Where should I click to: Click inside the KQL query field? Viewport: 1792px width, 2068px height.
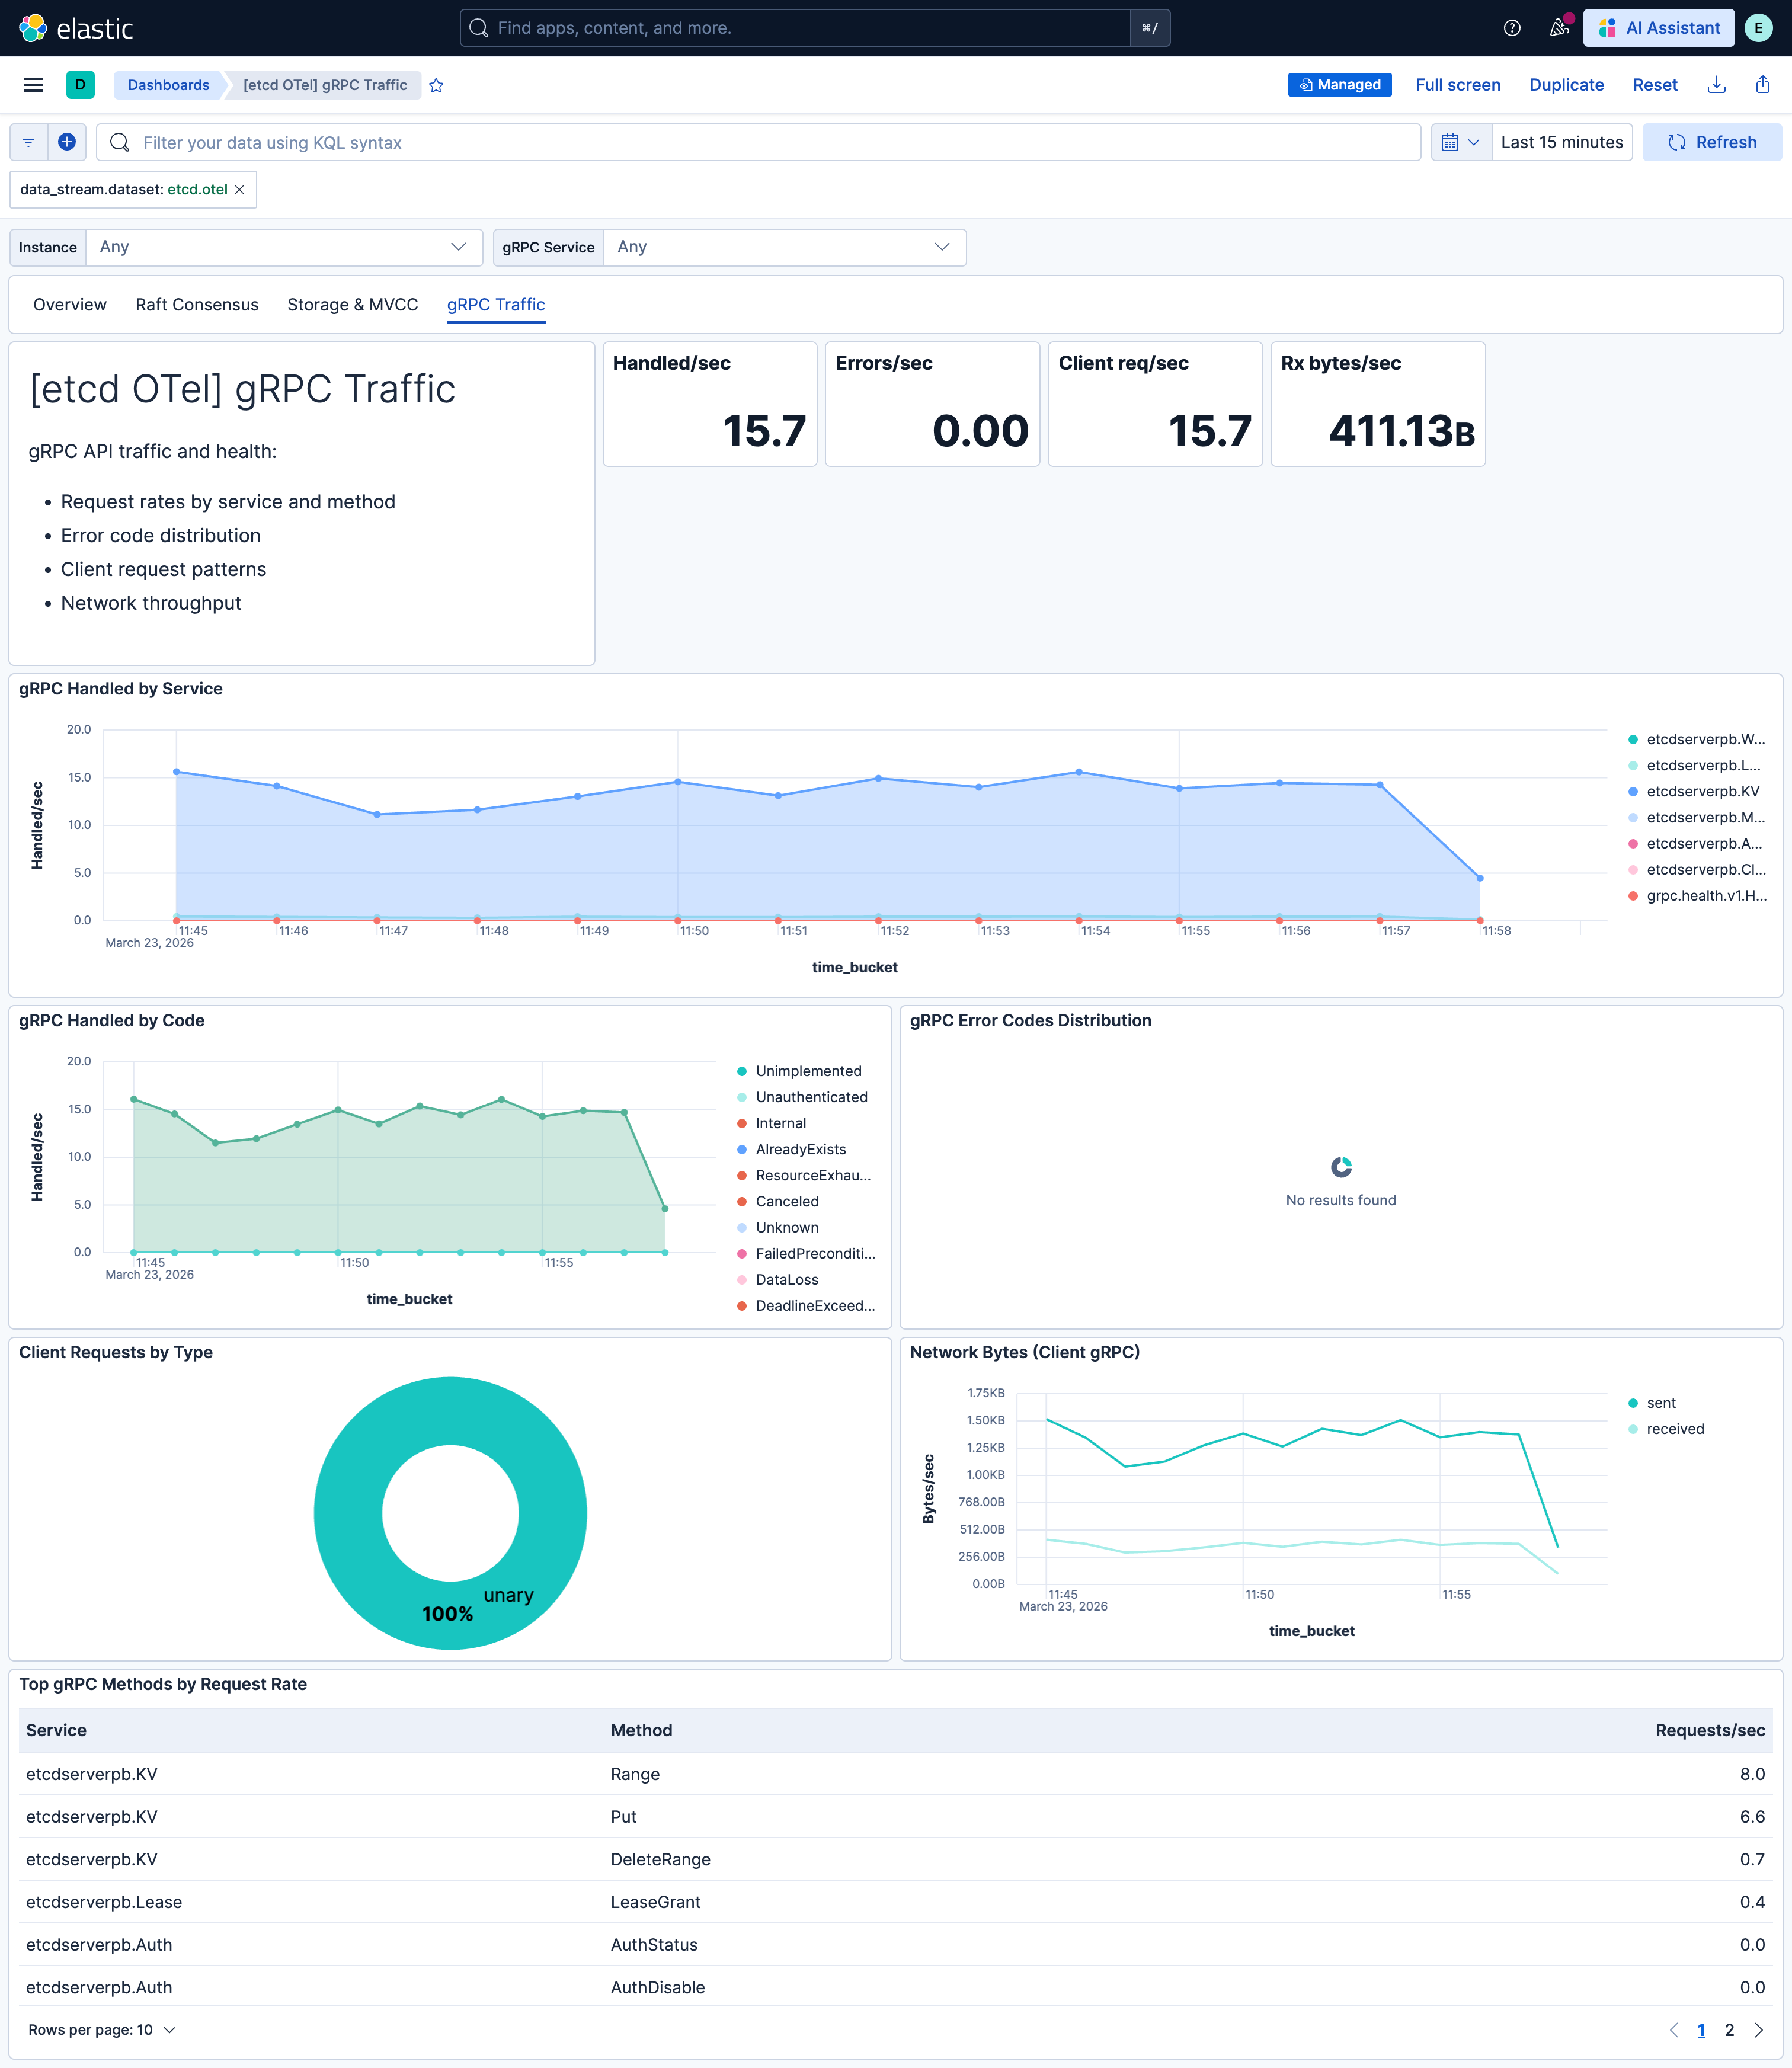tap(700, 142)
